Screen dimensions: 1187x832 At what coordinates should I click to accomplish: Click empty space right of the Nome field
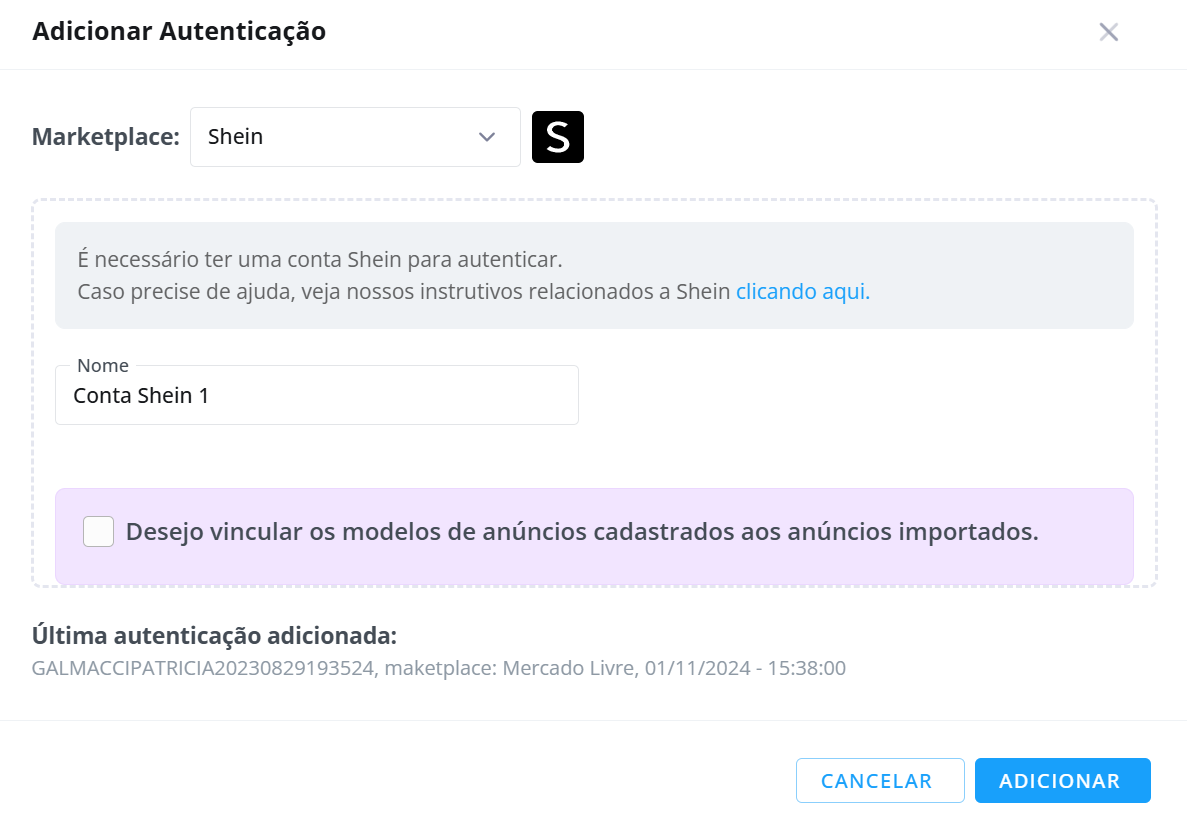[855, 395]
